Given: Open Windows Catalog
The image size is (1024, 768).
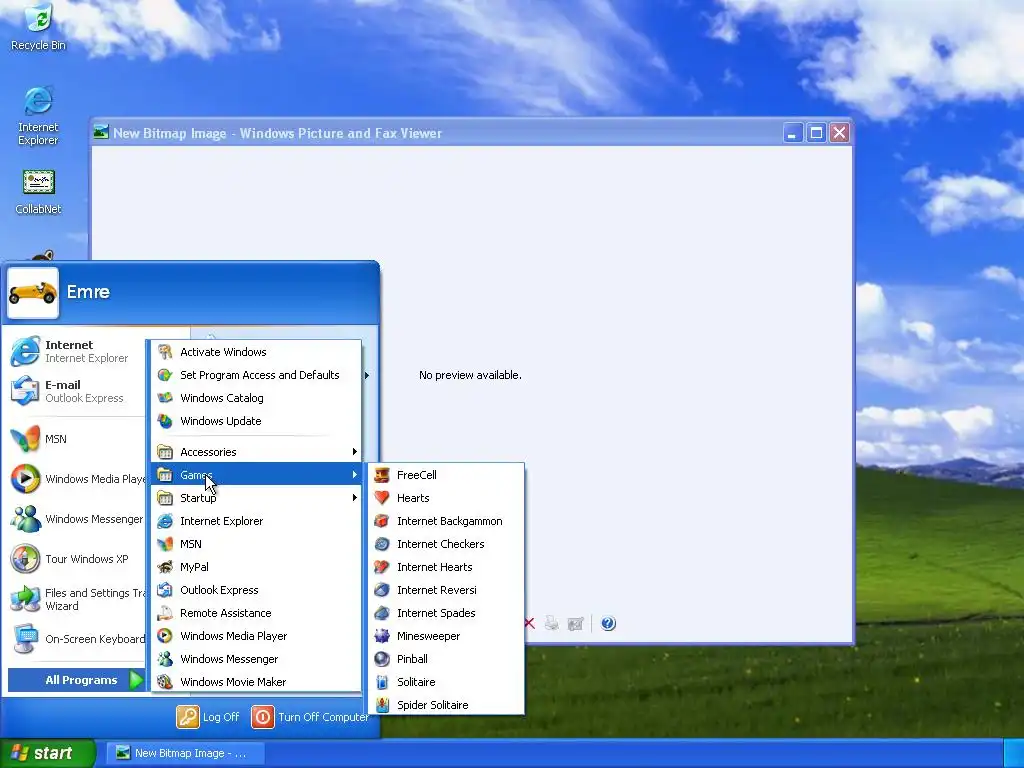Looking at the screenshot, I should click(256, 398).
